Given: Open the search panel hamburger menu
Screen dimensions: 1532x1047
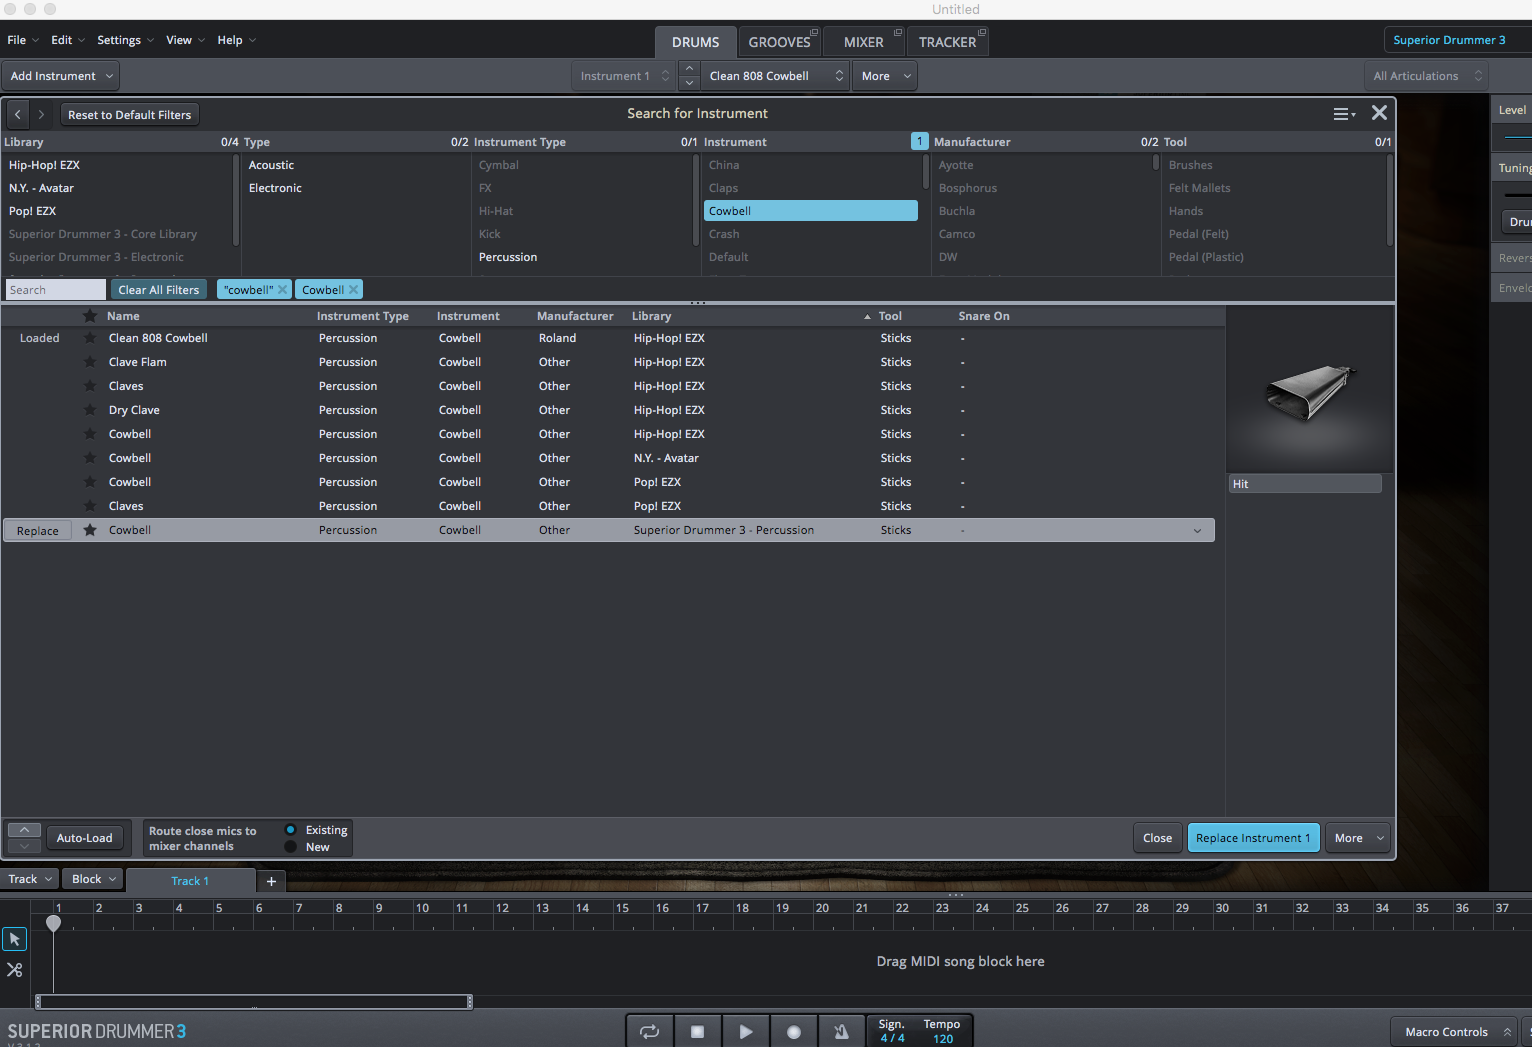Looking at the screenshot, I should 1343,114.
